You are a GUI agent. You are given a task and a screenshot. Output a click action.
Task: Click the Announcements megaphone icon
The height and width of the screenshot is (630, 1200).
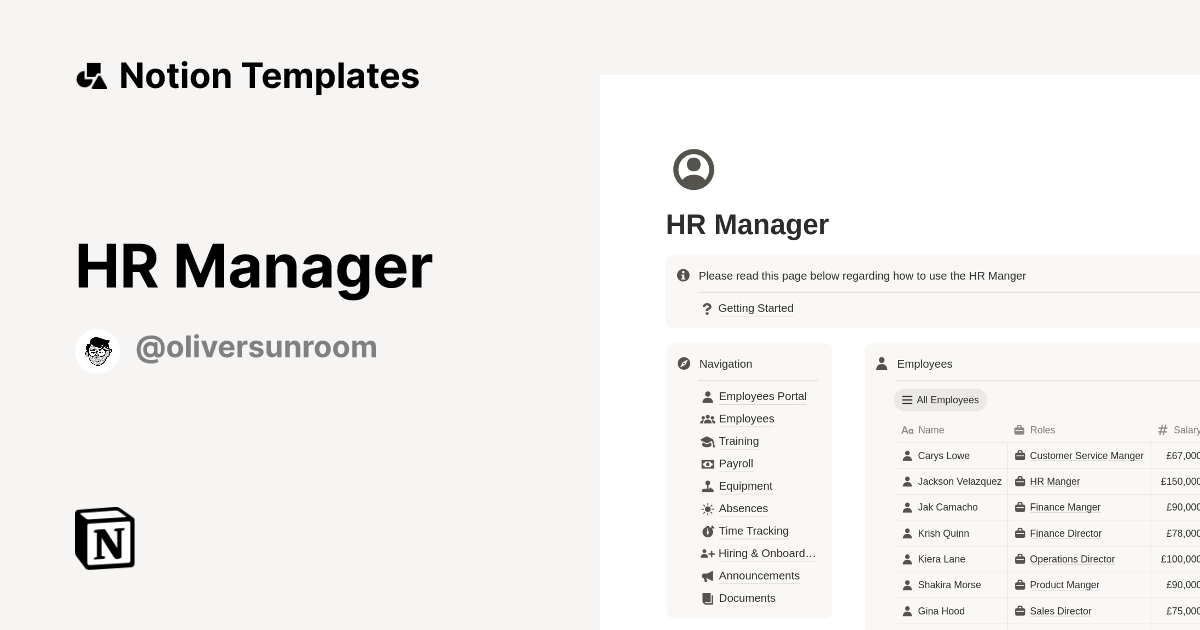[707, 576]
